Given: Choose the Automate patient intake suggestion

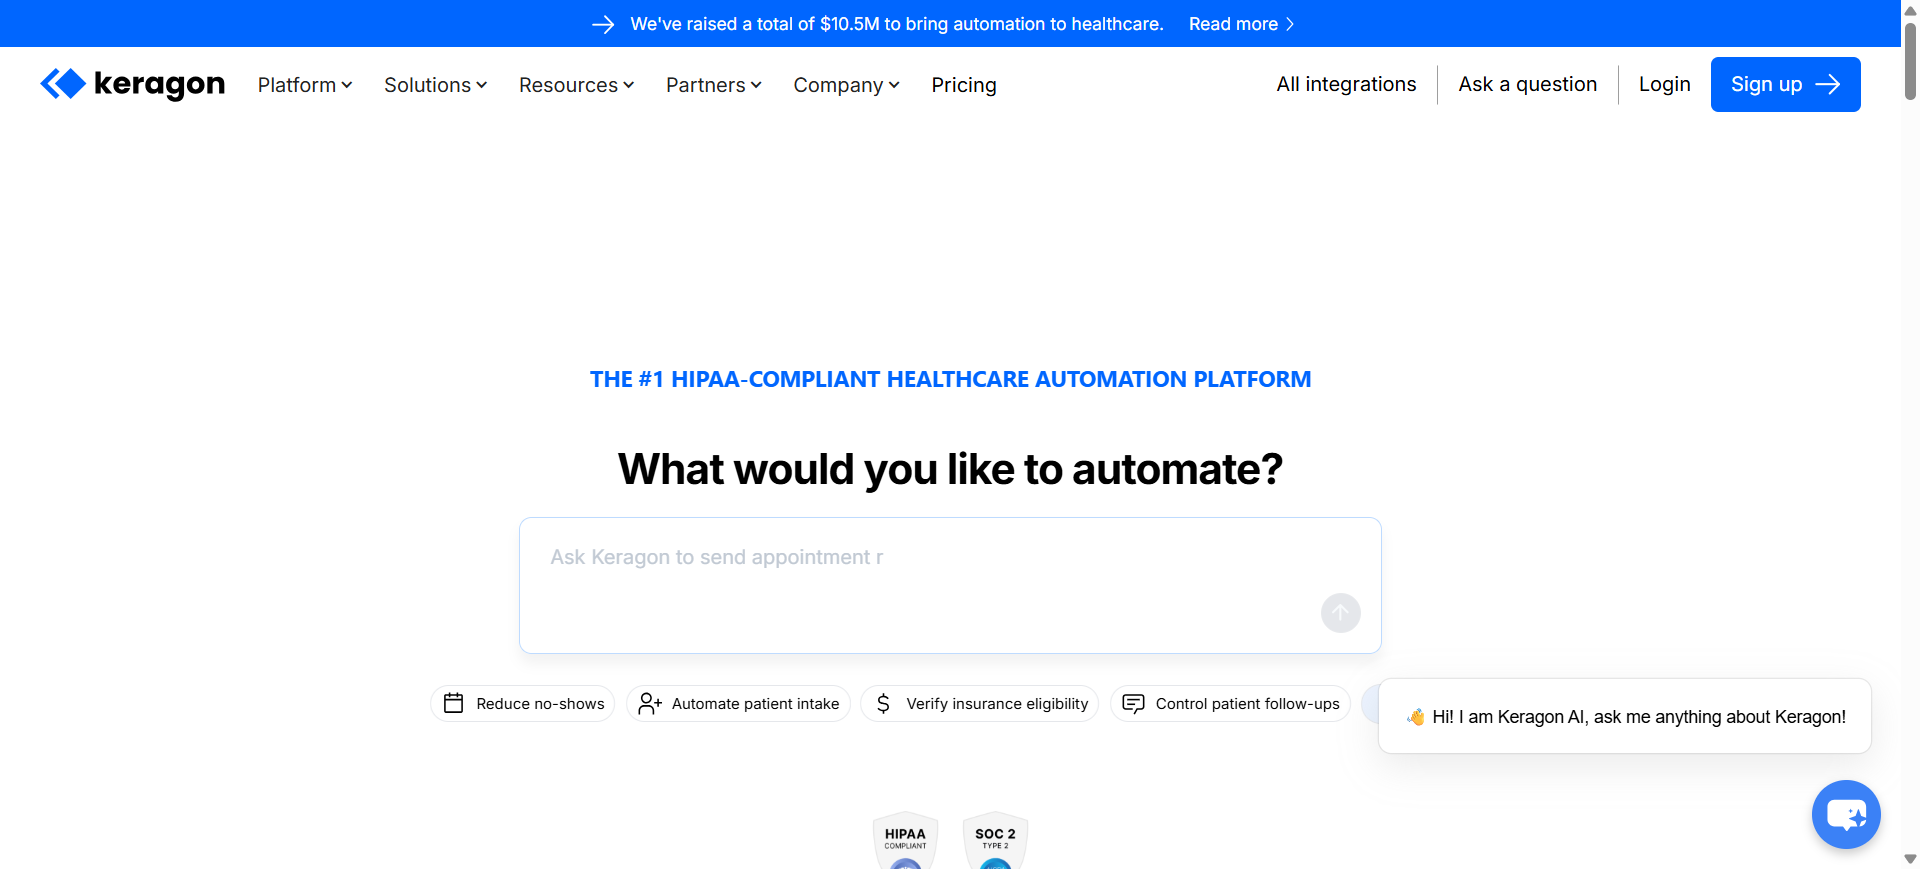Looking at the screenshot, I should [x=738, y=704].
